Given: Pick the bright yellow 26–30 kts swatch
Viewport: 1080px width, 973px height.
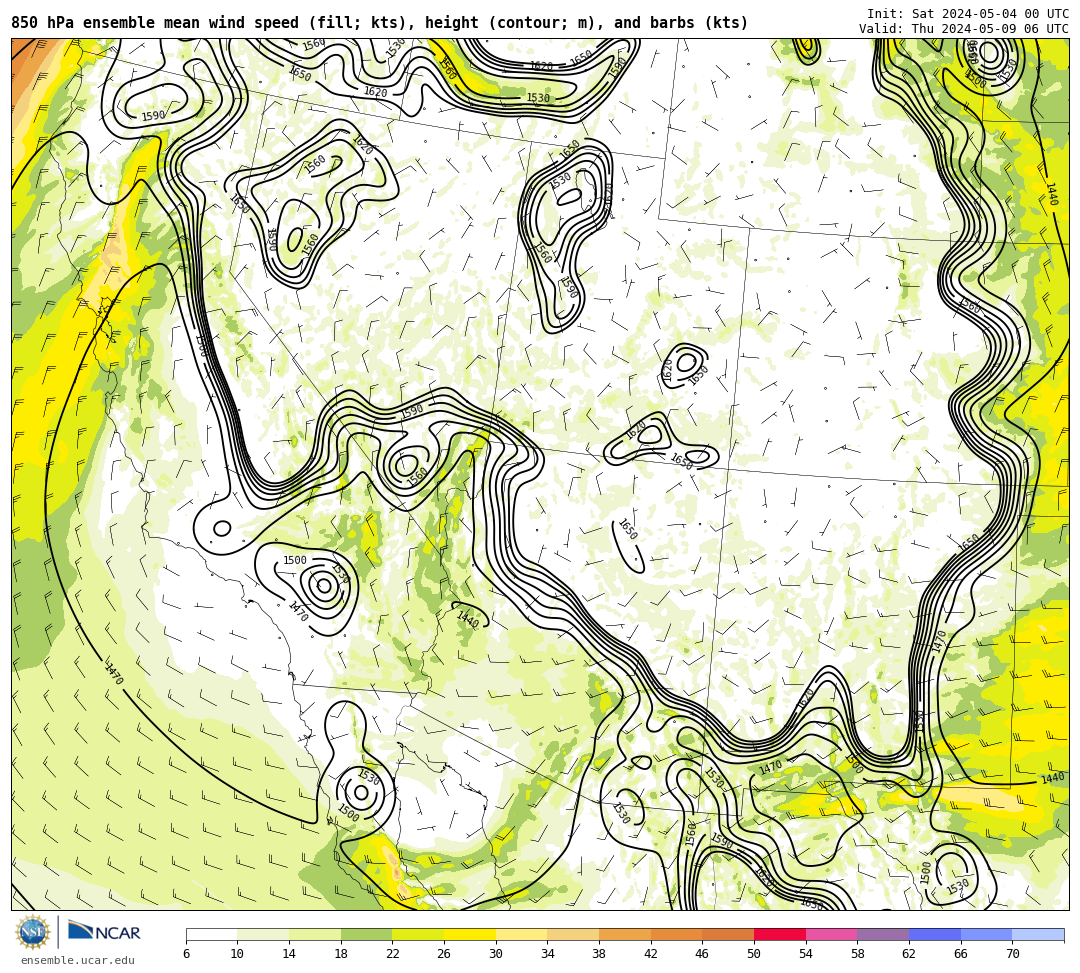Looking at the screenshot, I should pos(470,934).
